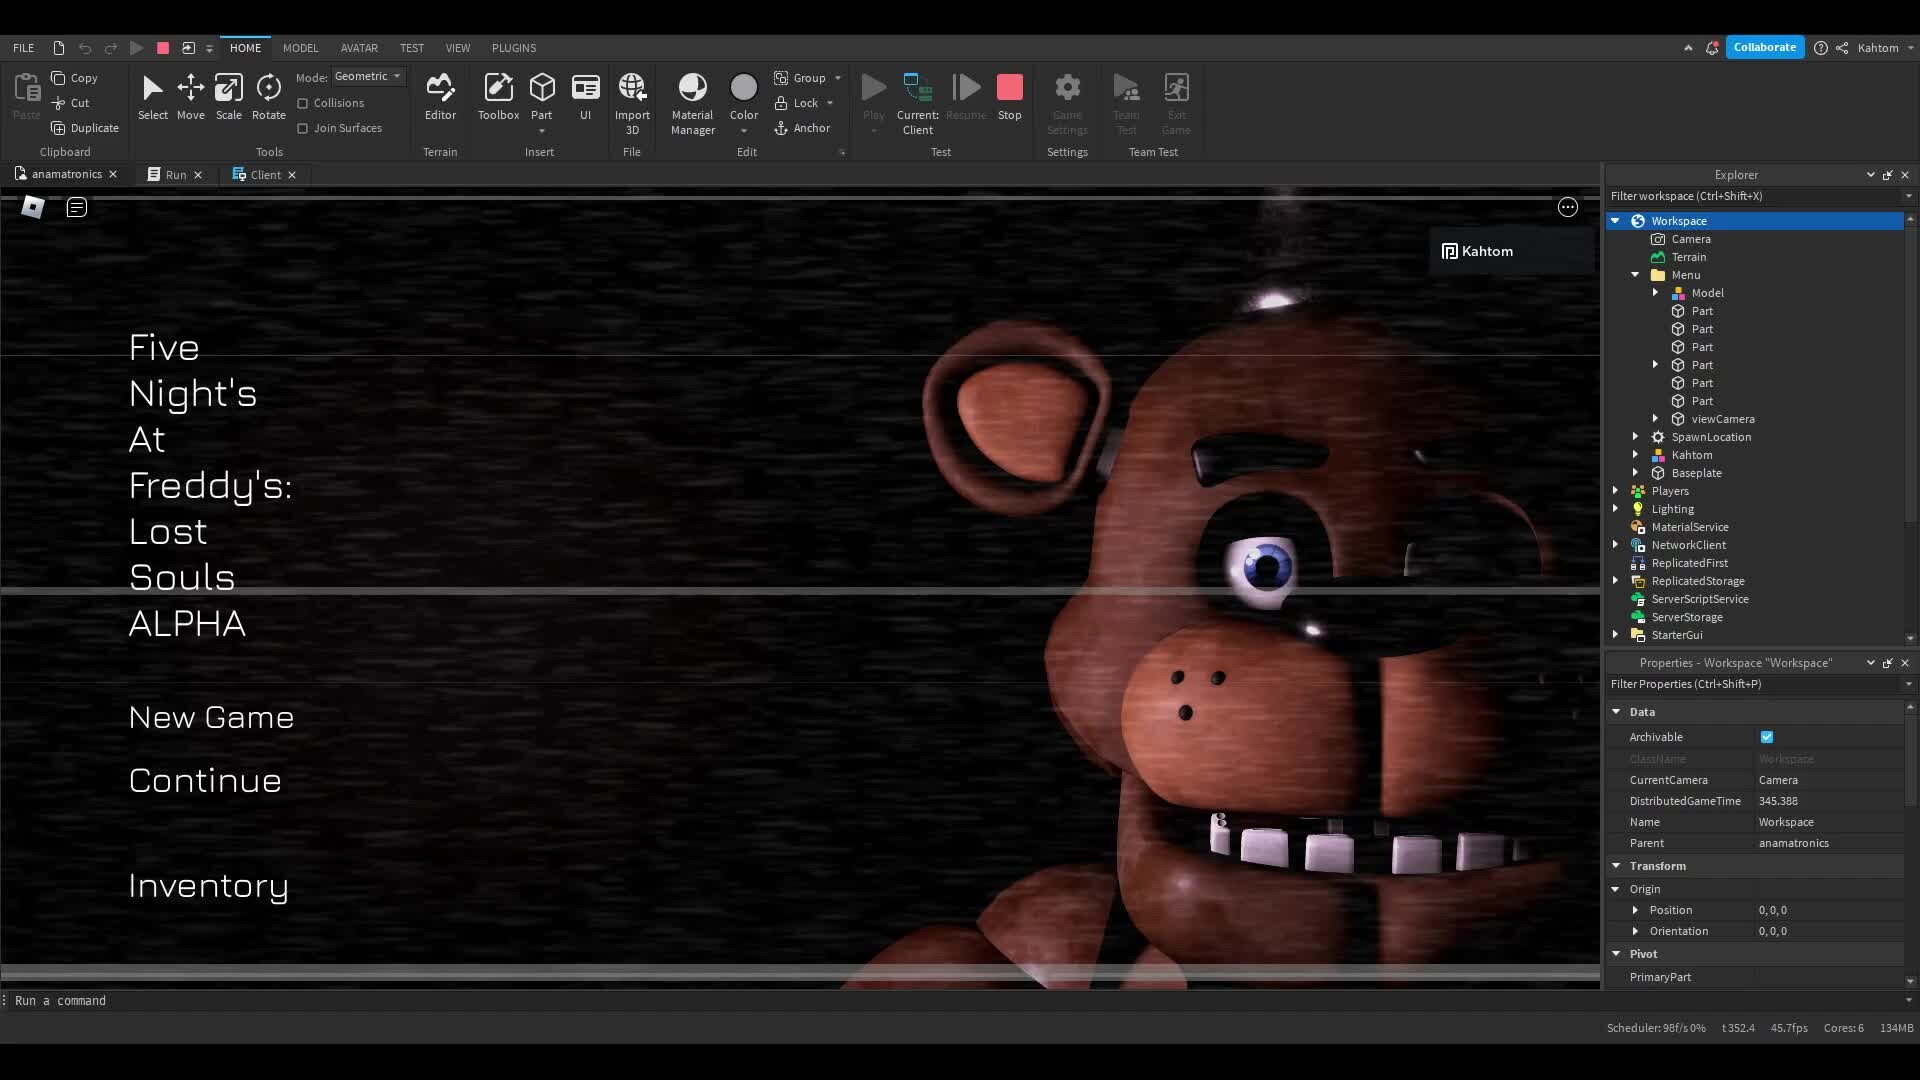Screen dimensions: 1920x1080
Task: Insert a Part
Action: (x=542, y=95)
